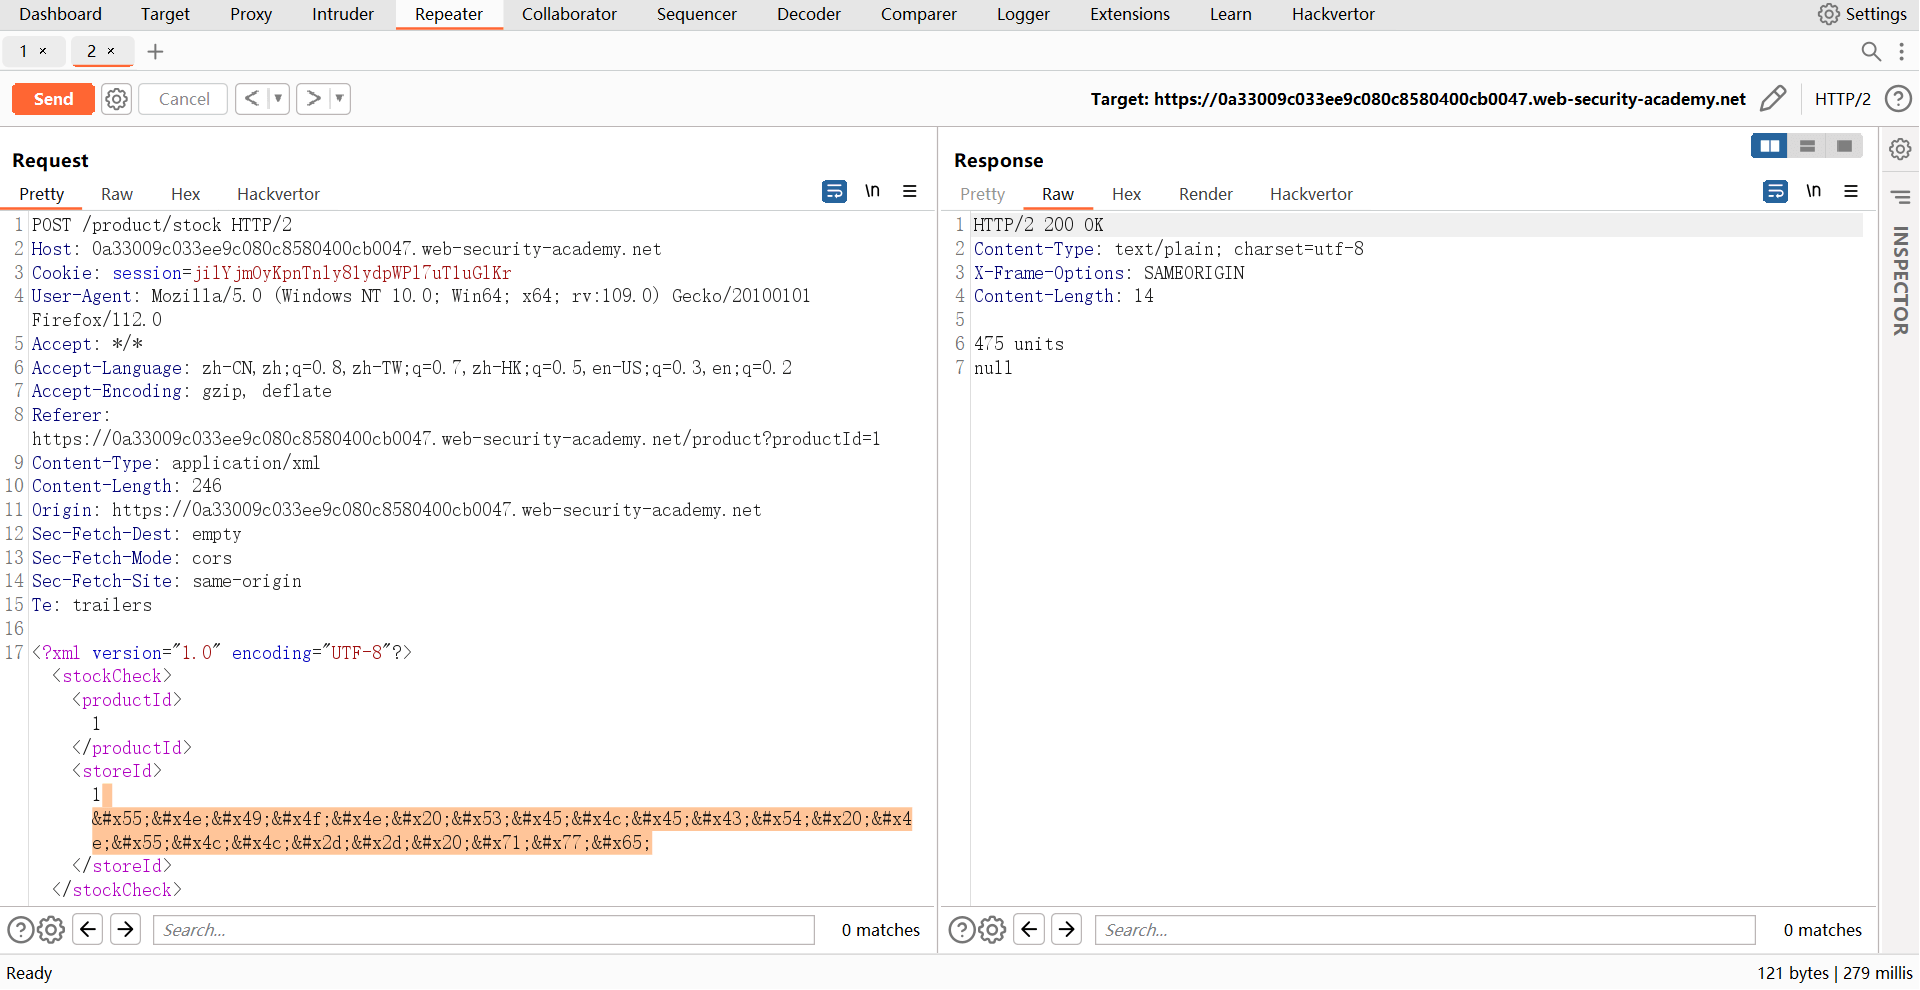Edit target with the pencil icon
The image size is (1920, 990).
click(1772, 99)
